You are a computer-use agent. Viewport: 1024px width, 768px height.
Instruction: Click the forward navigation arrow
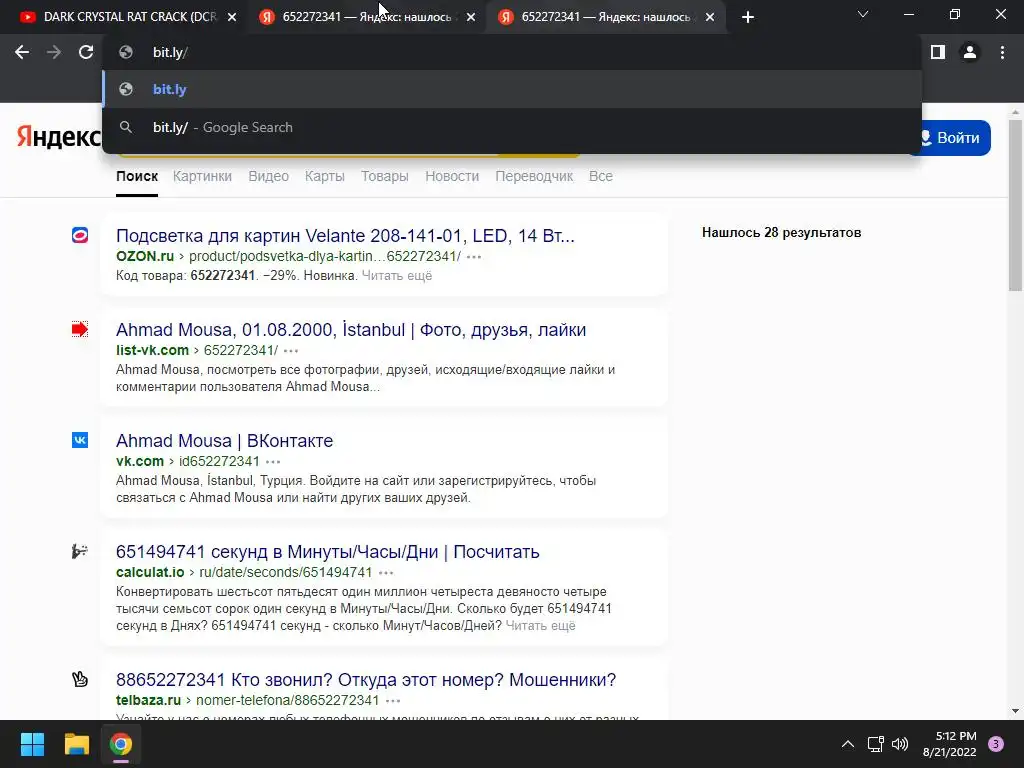[54, 52]
